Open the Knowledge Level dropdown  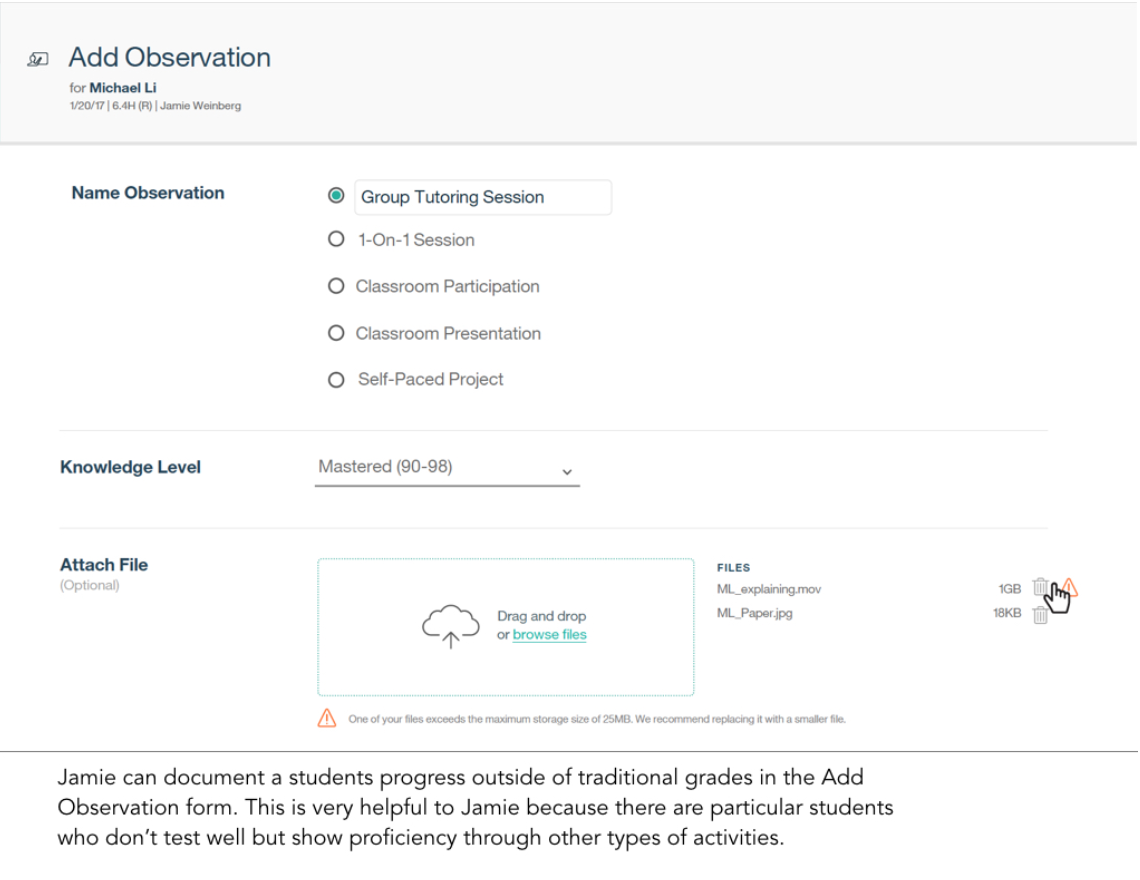pyautogui.click(x=446, y=467)
